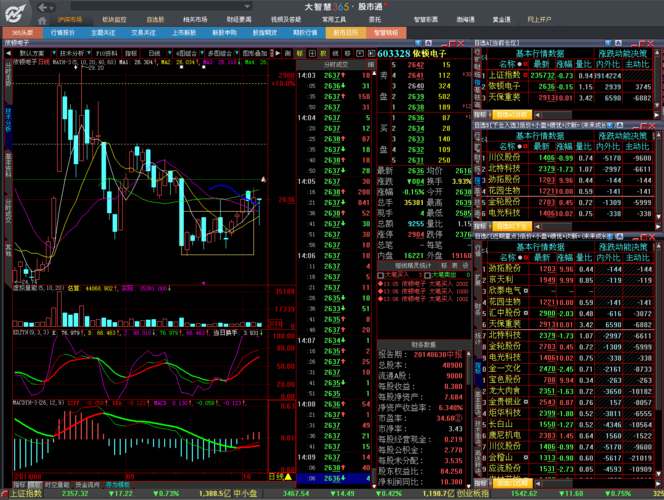This screenshot has height=500, width=664.
Task: Expand the 默认方案 dropdown arrow
Action: tap(54, 53)
